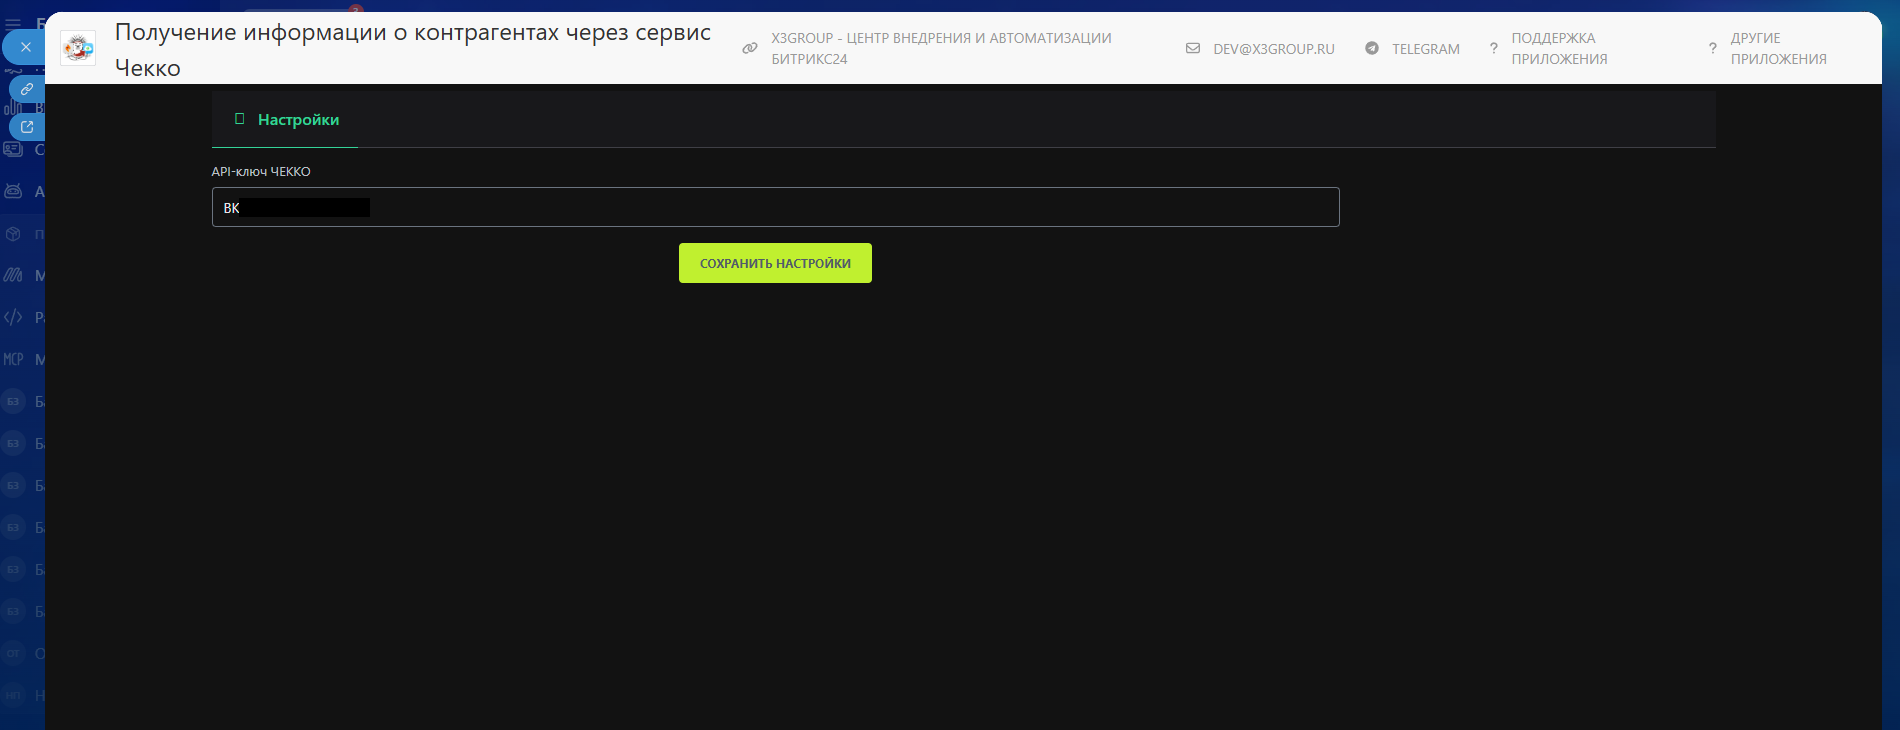Open the DEV@X3GROUP.RU email link
Image resolution: width=1900 pixels, height=730 pixels.
click(1274, 49)
